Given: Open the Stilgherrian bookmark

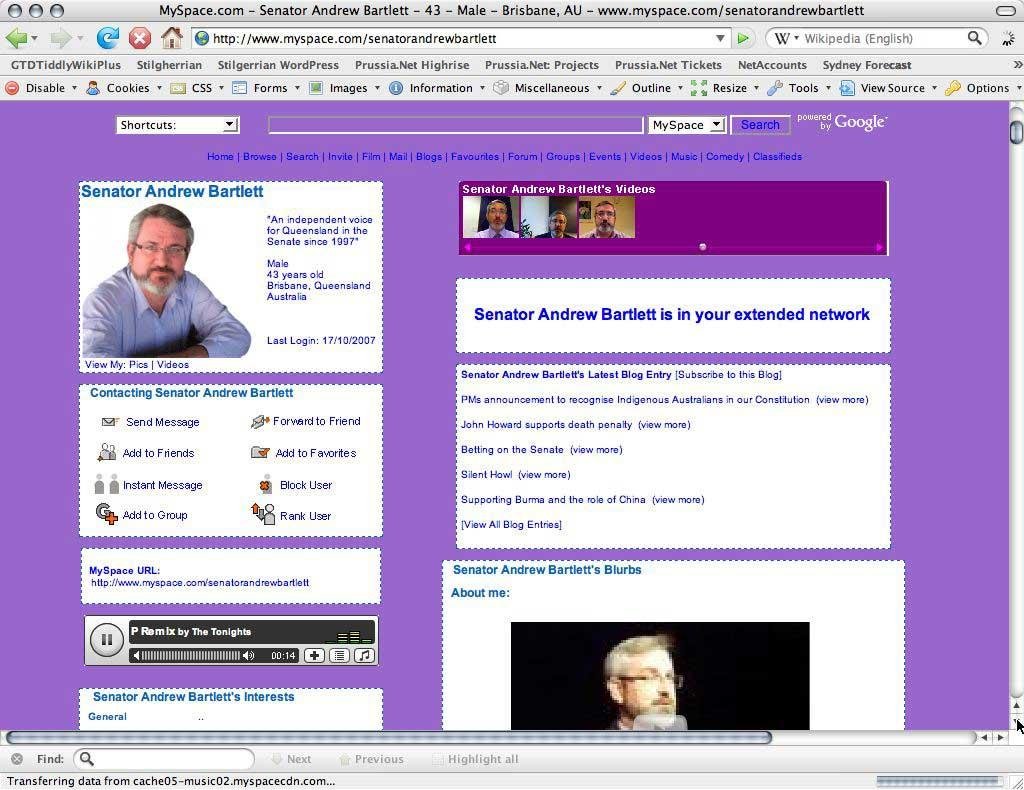Looking at the screenshot, I should pos(169,65).
